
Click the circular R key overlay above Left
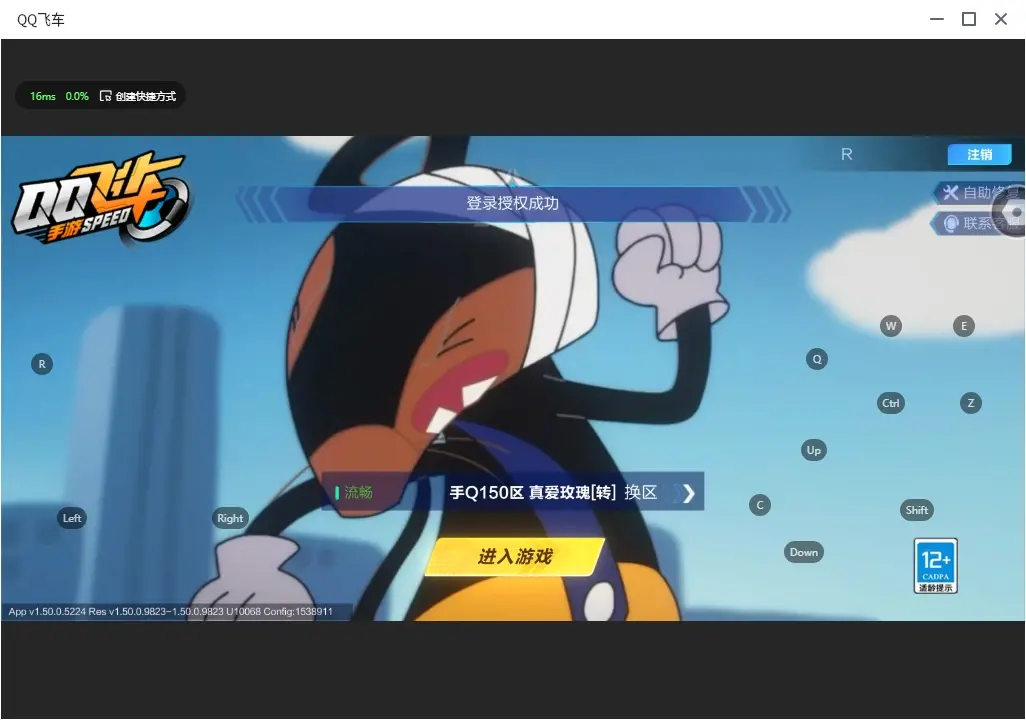(42, 364)
